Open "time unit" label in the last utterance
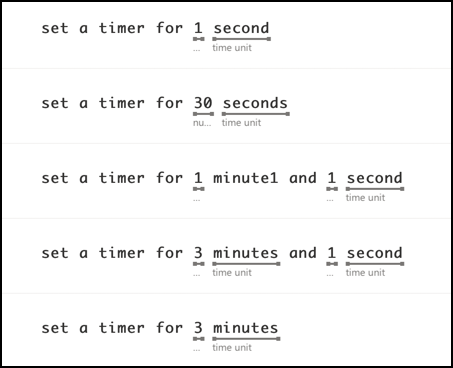 [x=232, y=348]
